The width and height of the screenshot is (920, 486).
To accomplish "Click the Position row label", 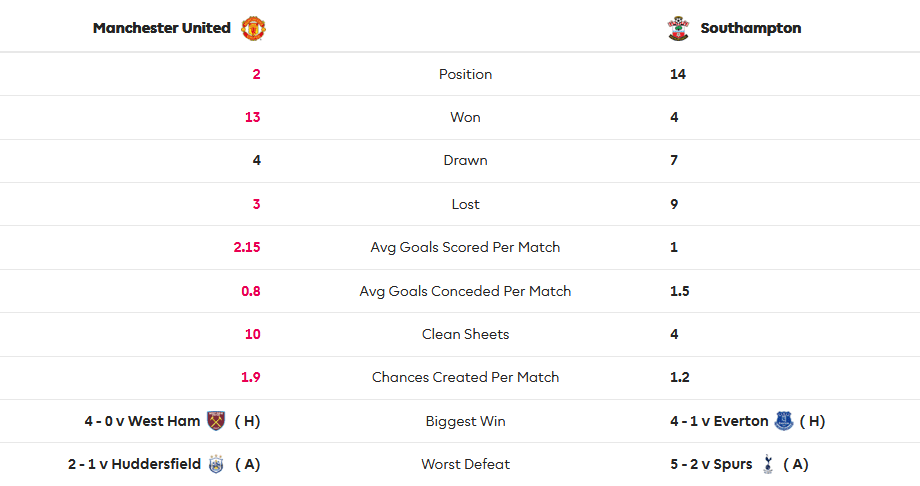I will tap(465, 74).
